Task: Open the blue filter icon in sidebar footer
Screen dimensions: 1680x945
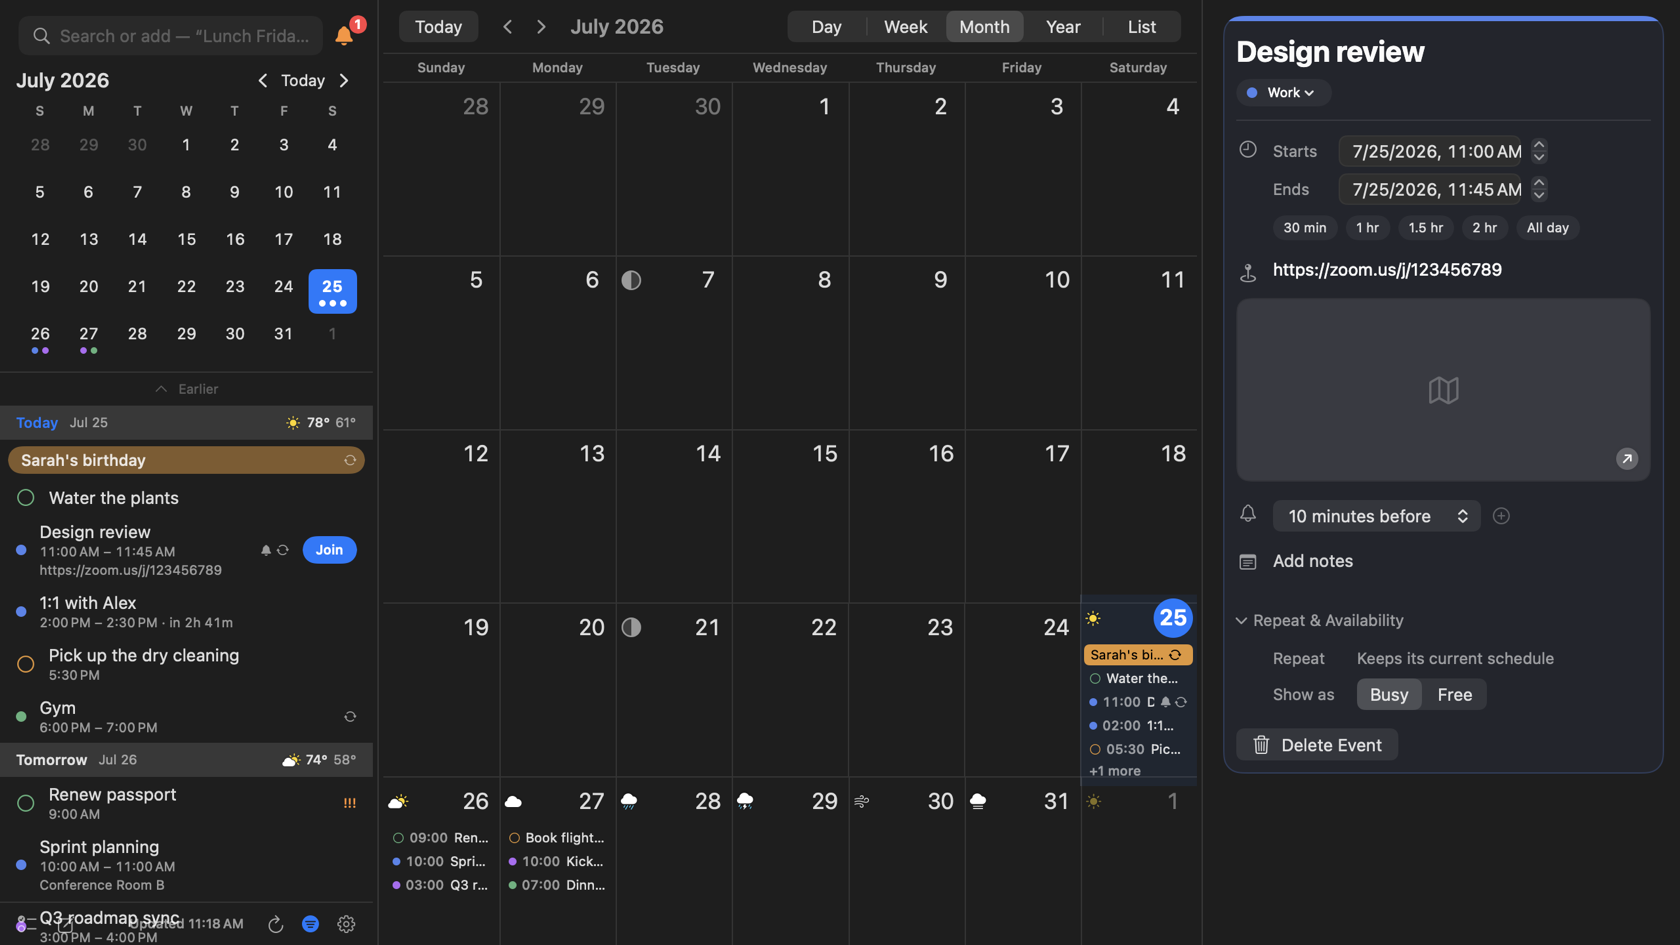Action: coord(311,924)
